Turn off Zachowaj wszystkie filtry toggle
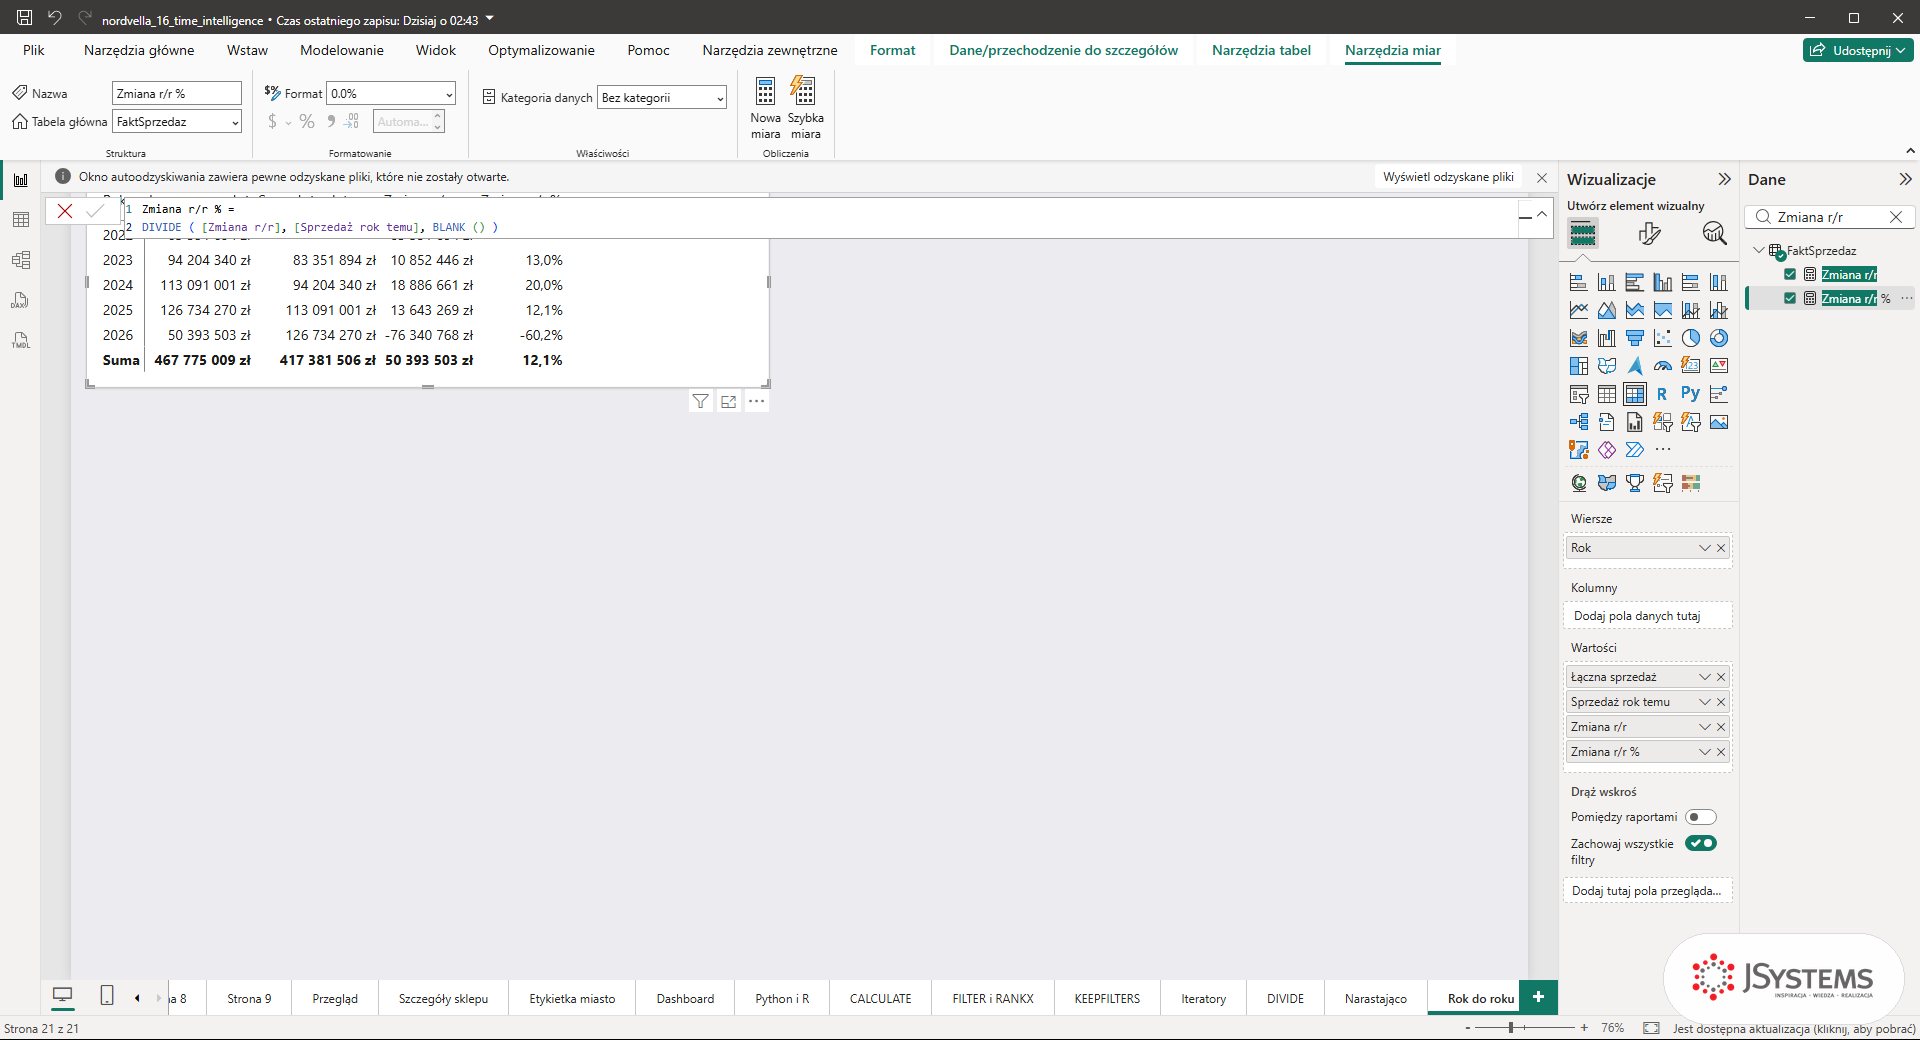 tap(1700, 843)
